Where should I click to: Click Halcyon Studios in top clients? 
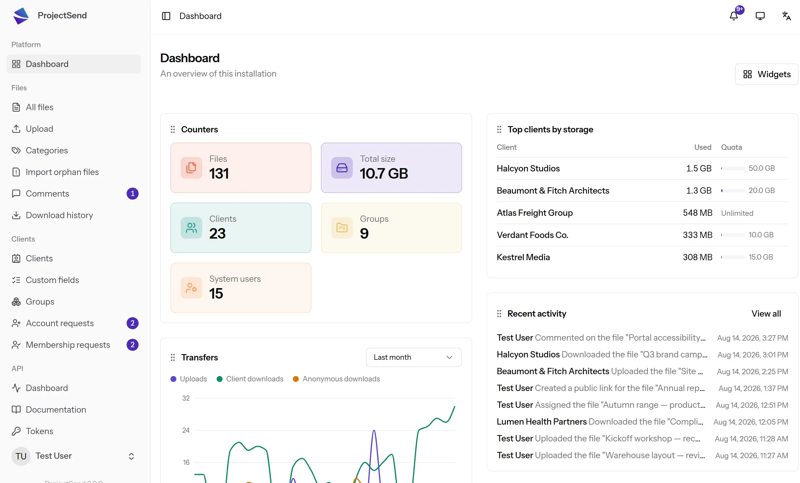528,168
